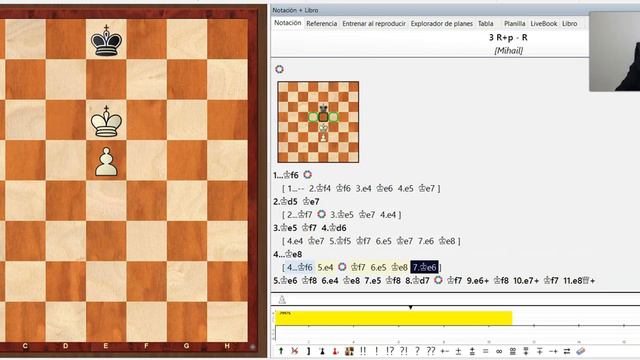Apply the '∓' Black is better evaluation
This screenshot has width=640, height=360.
pyautogui.click(x=540, y=351)
